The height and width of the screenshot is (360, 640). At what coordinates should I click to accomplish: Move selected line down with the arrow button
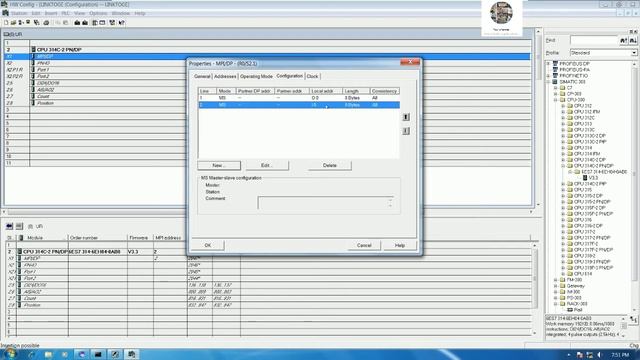pyautogui.click(x=406, y=131)
